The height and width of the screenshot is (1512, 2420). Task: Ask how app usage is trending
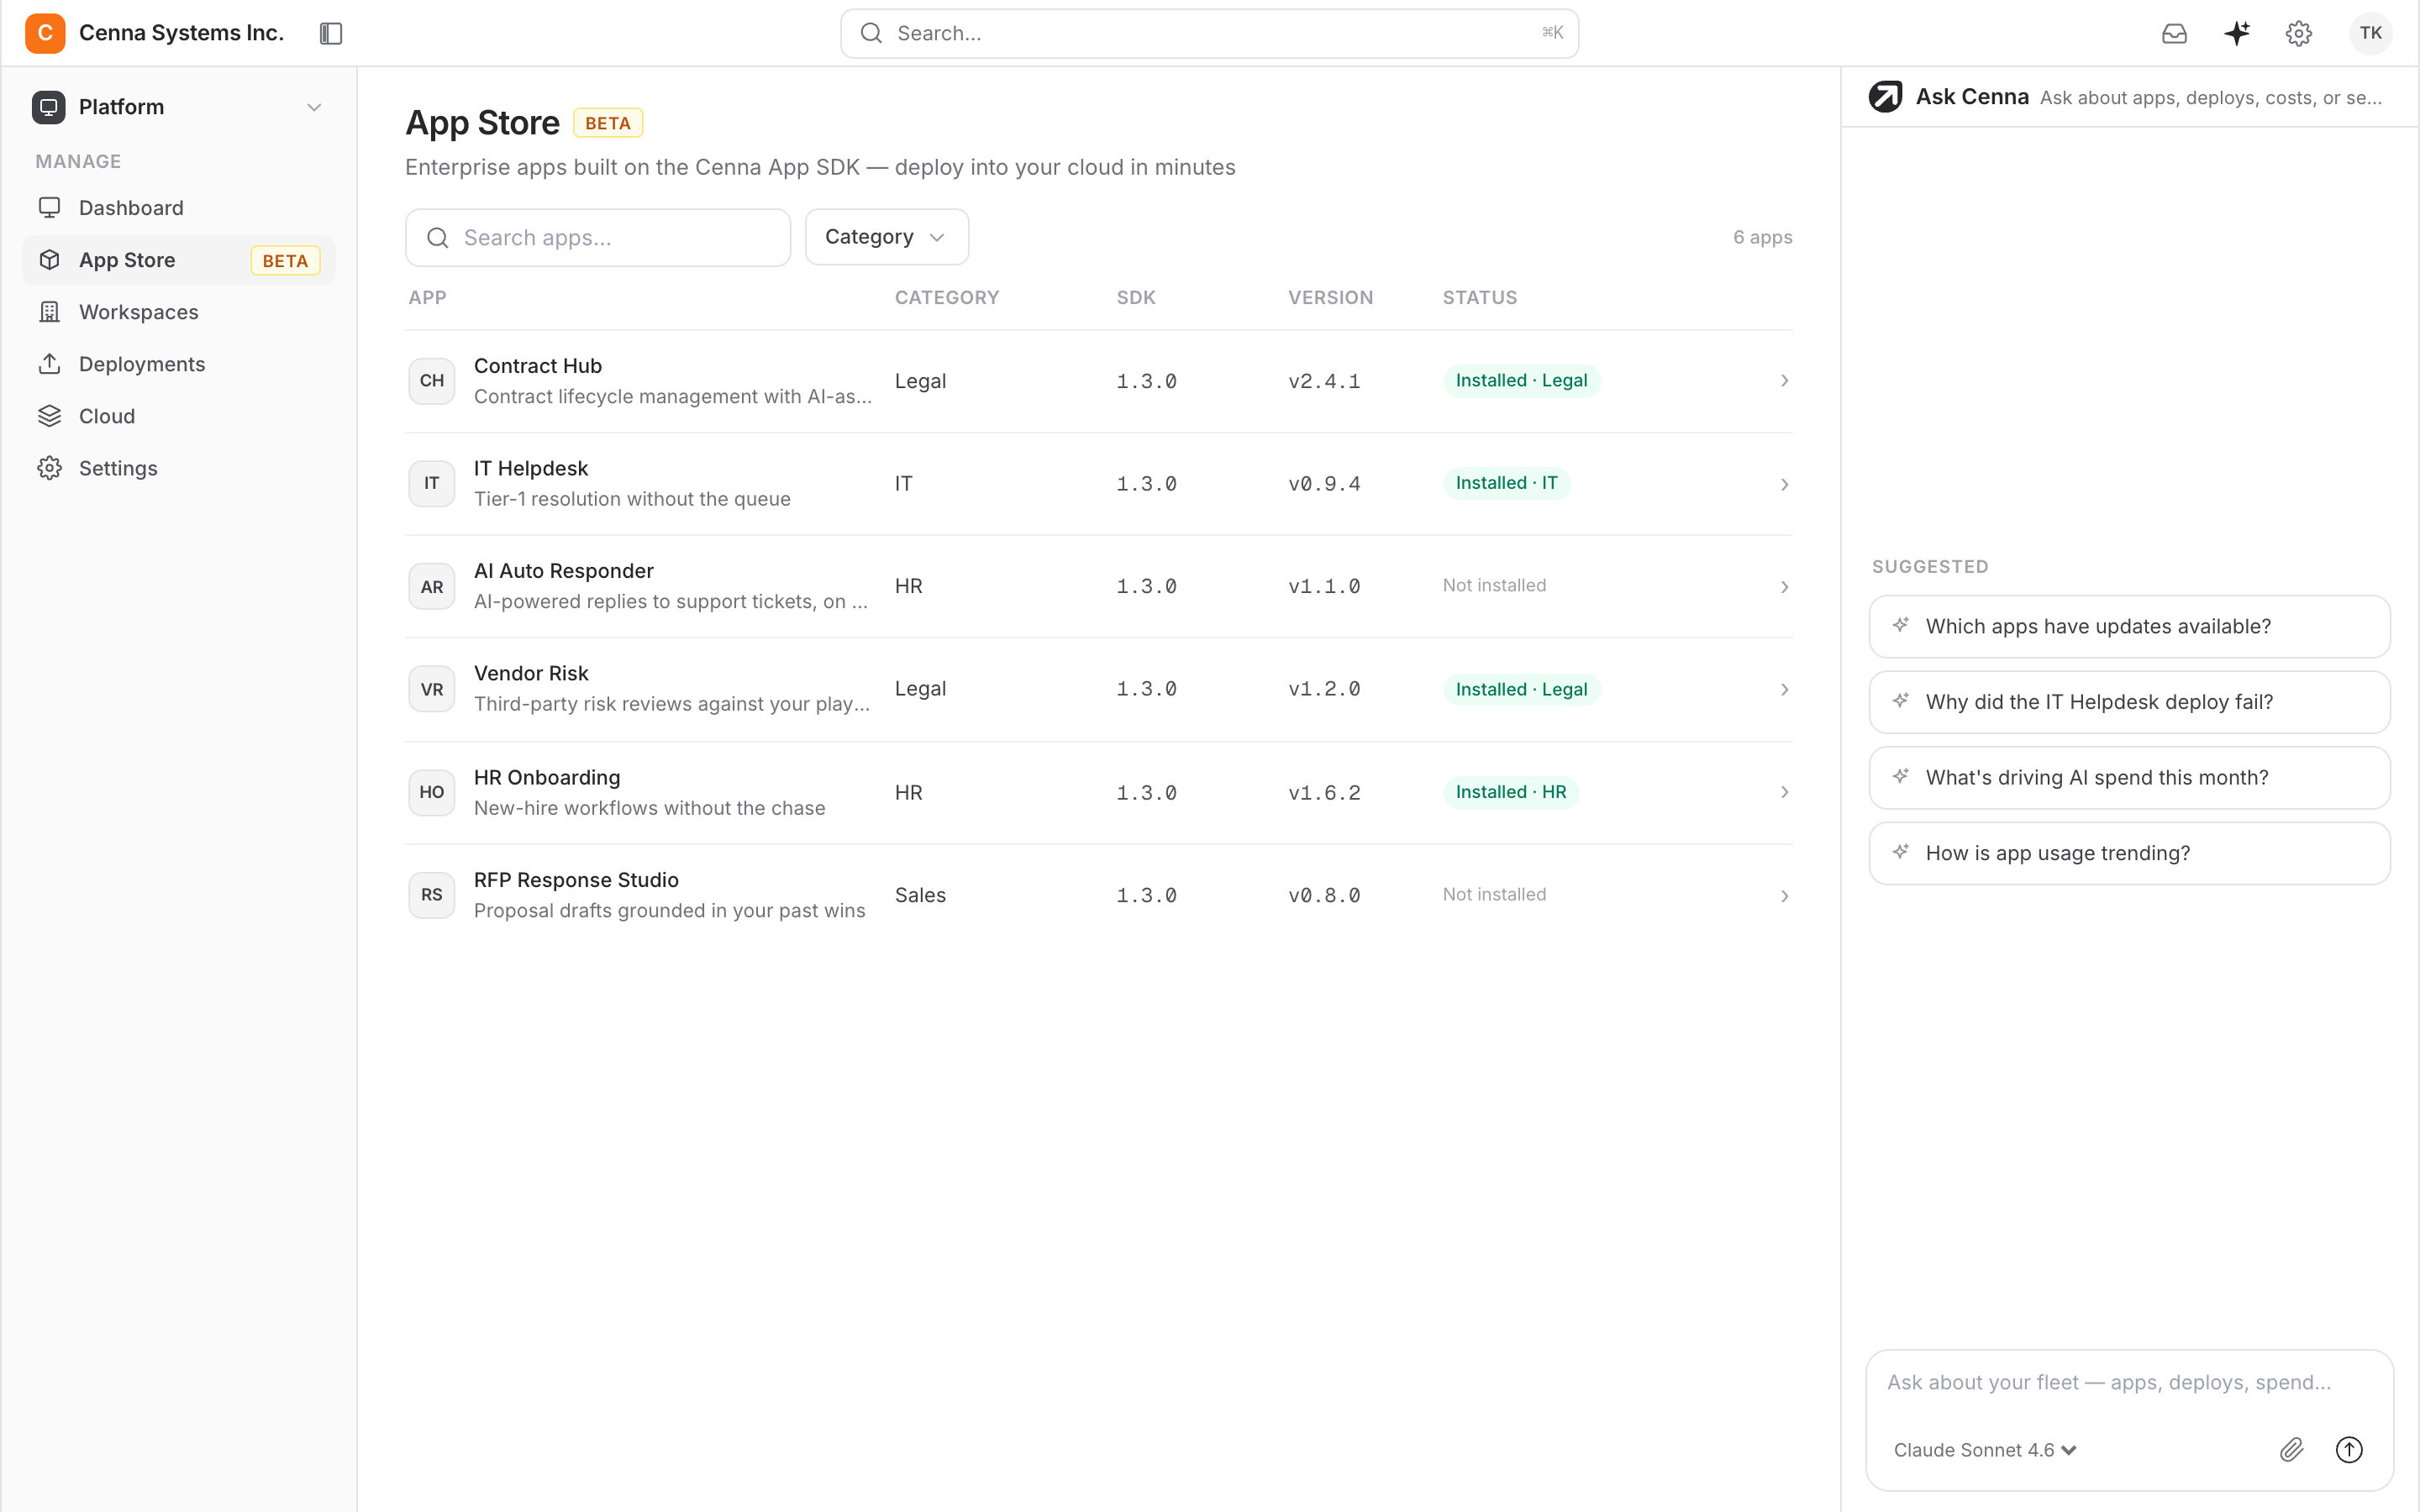2129,853
